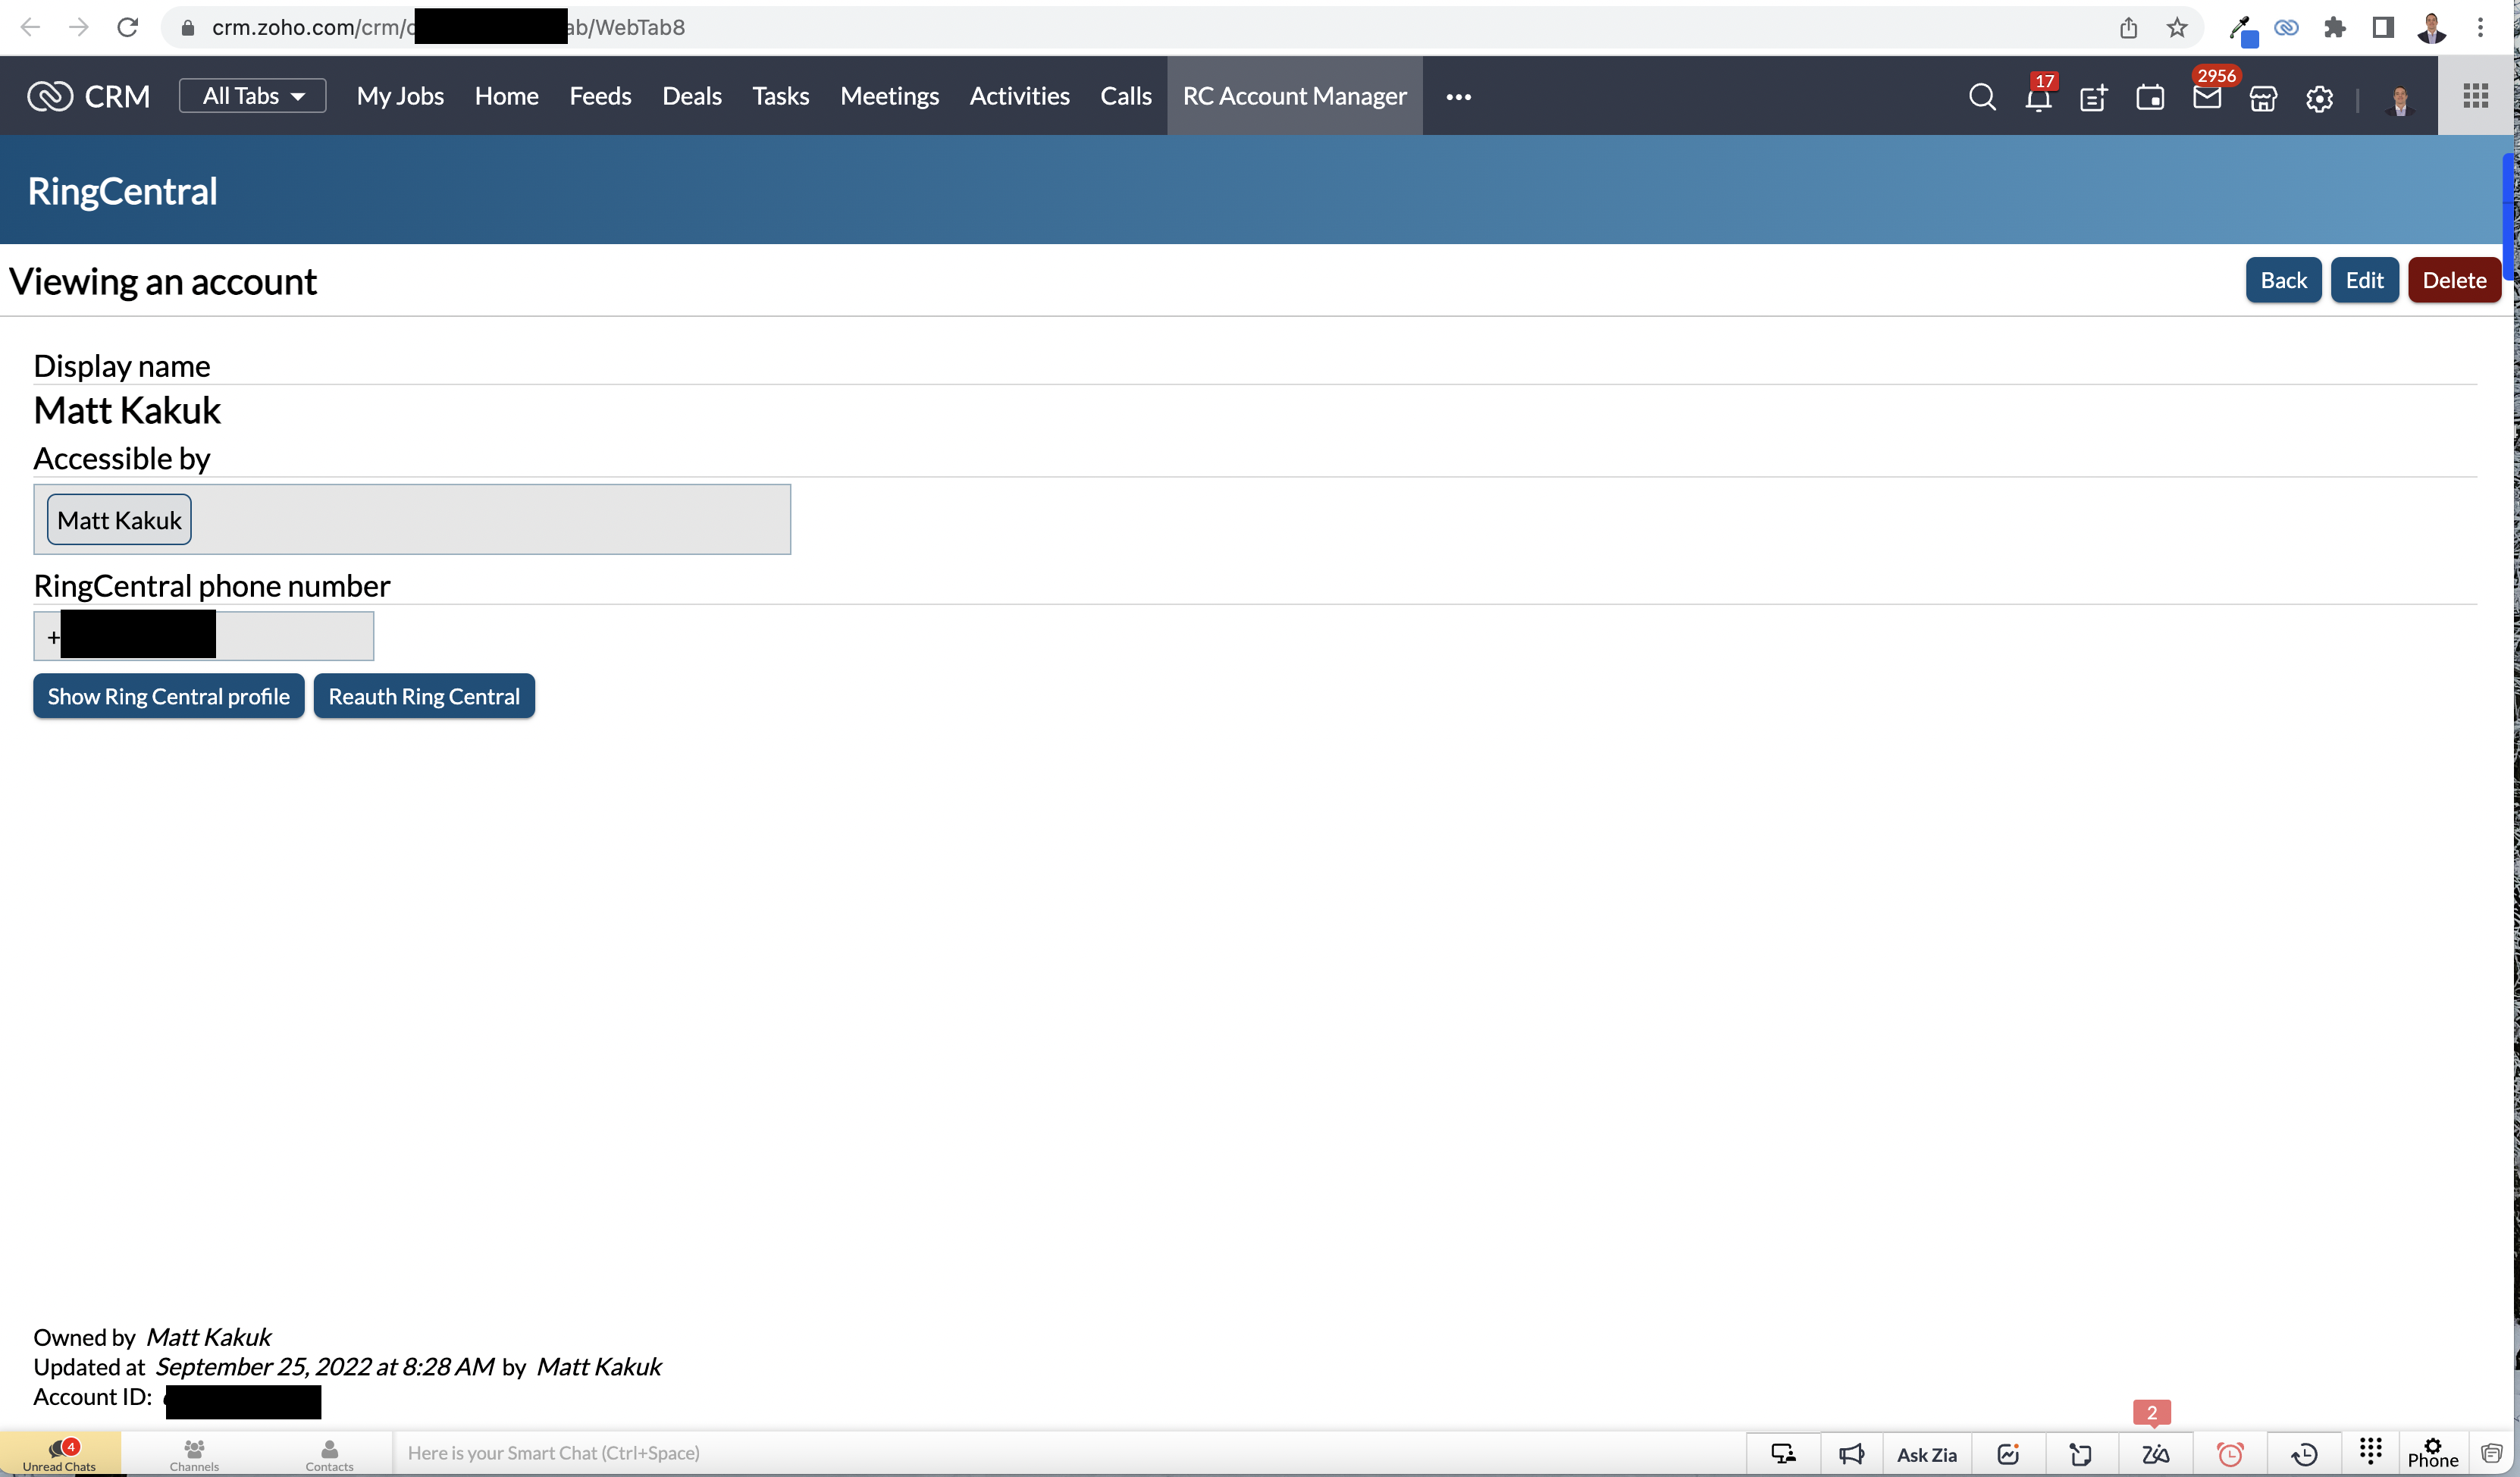Screen dimensions: 2520x1477
Task: Open Channels in the bottom bar
Action: (194, 1454)
